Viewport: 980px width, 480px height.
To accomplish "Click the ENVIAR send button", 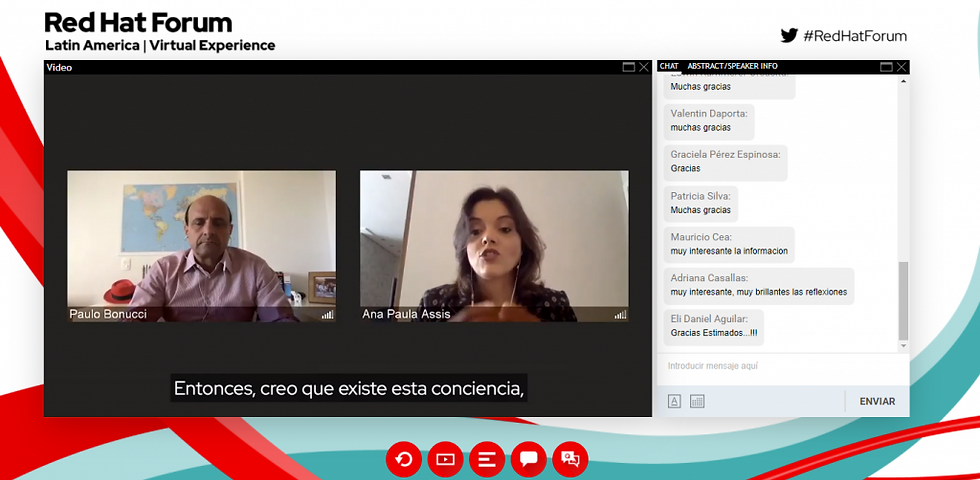I will pyautogui.click(x=877, y=401).
